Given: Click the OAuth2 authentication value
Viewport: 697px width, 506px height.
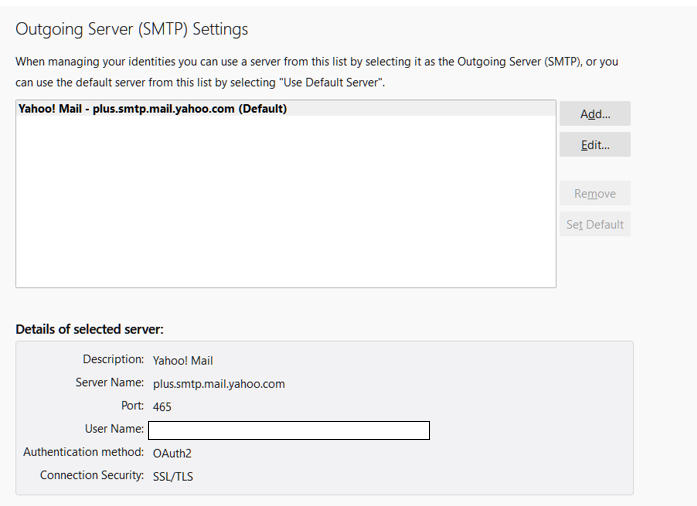Looking at the screenshot, I should [172, 454].
